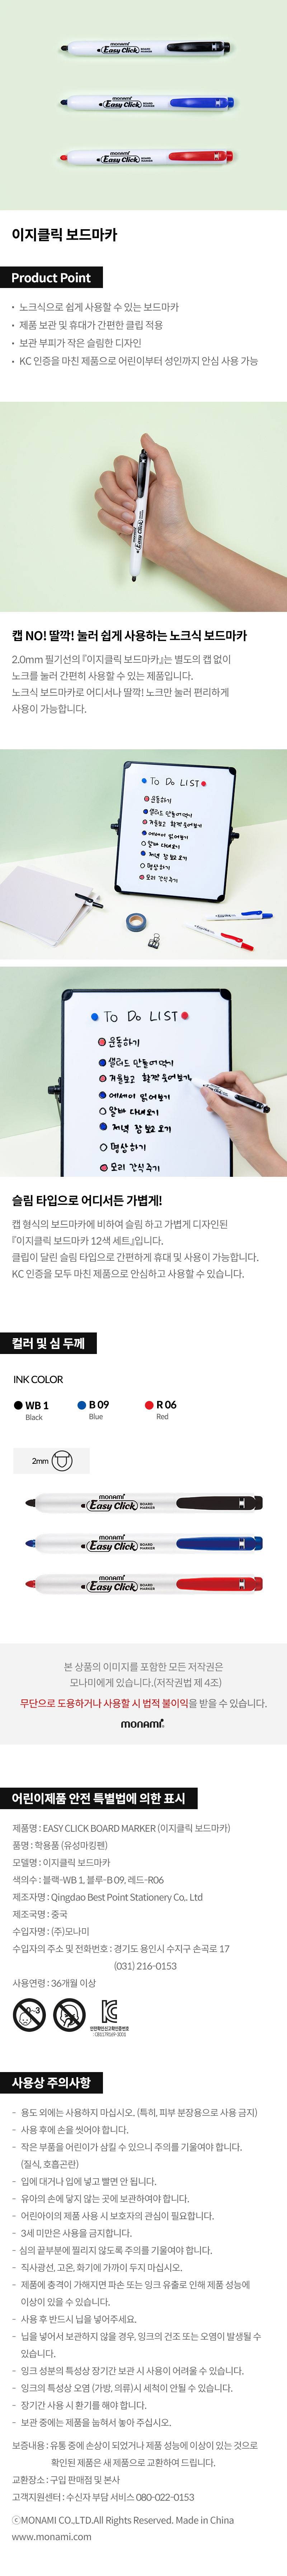Click the monami logo under copyright notice

143,1724
